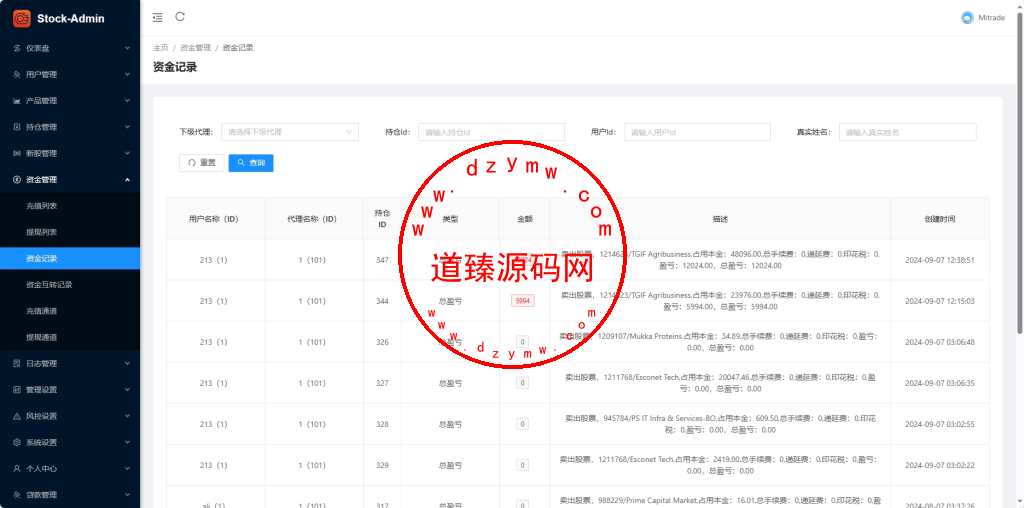The height and width of the screenshot is (508, 1024).
Task: Click timestamp 2024-09-07 12:15:03
Action: tap(939, 301)
